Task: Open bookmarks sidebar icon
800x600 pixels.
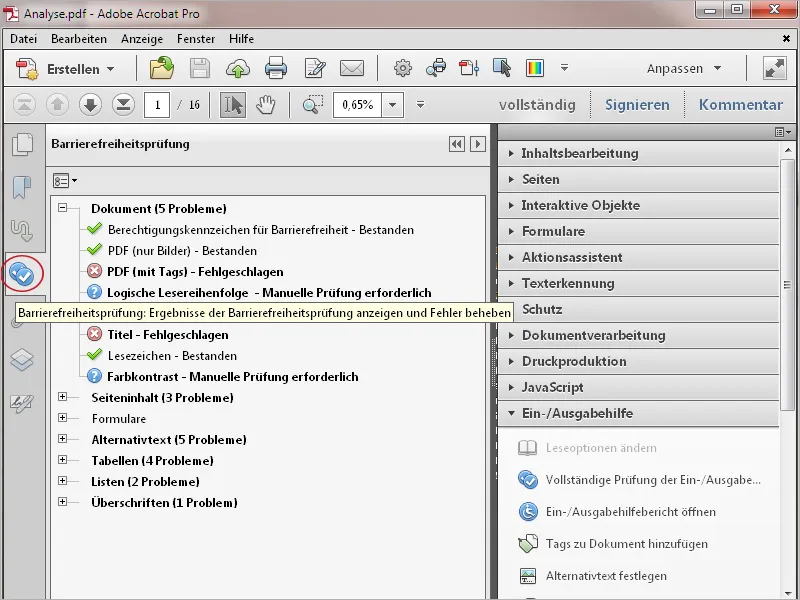Action: pos(22,187)
